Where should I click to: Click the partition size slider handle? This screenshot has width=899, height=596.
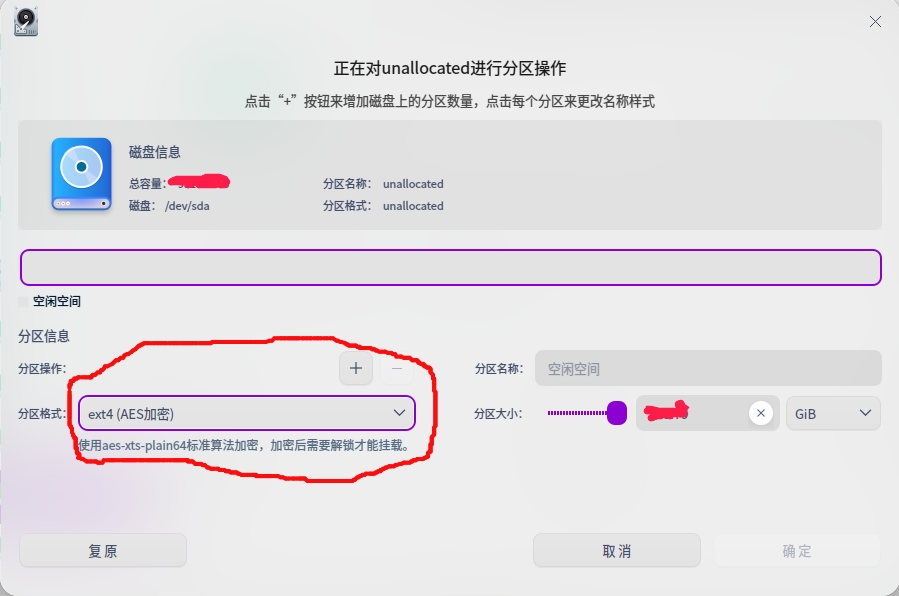(617, 413)
